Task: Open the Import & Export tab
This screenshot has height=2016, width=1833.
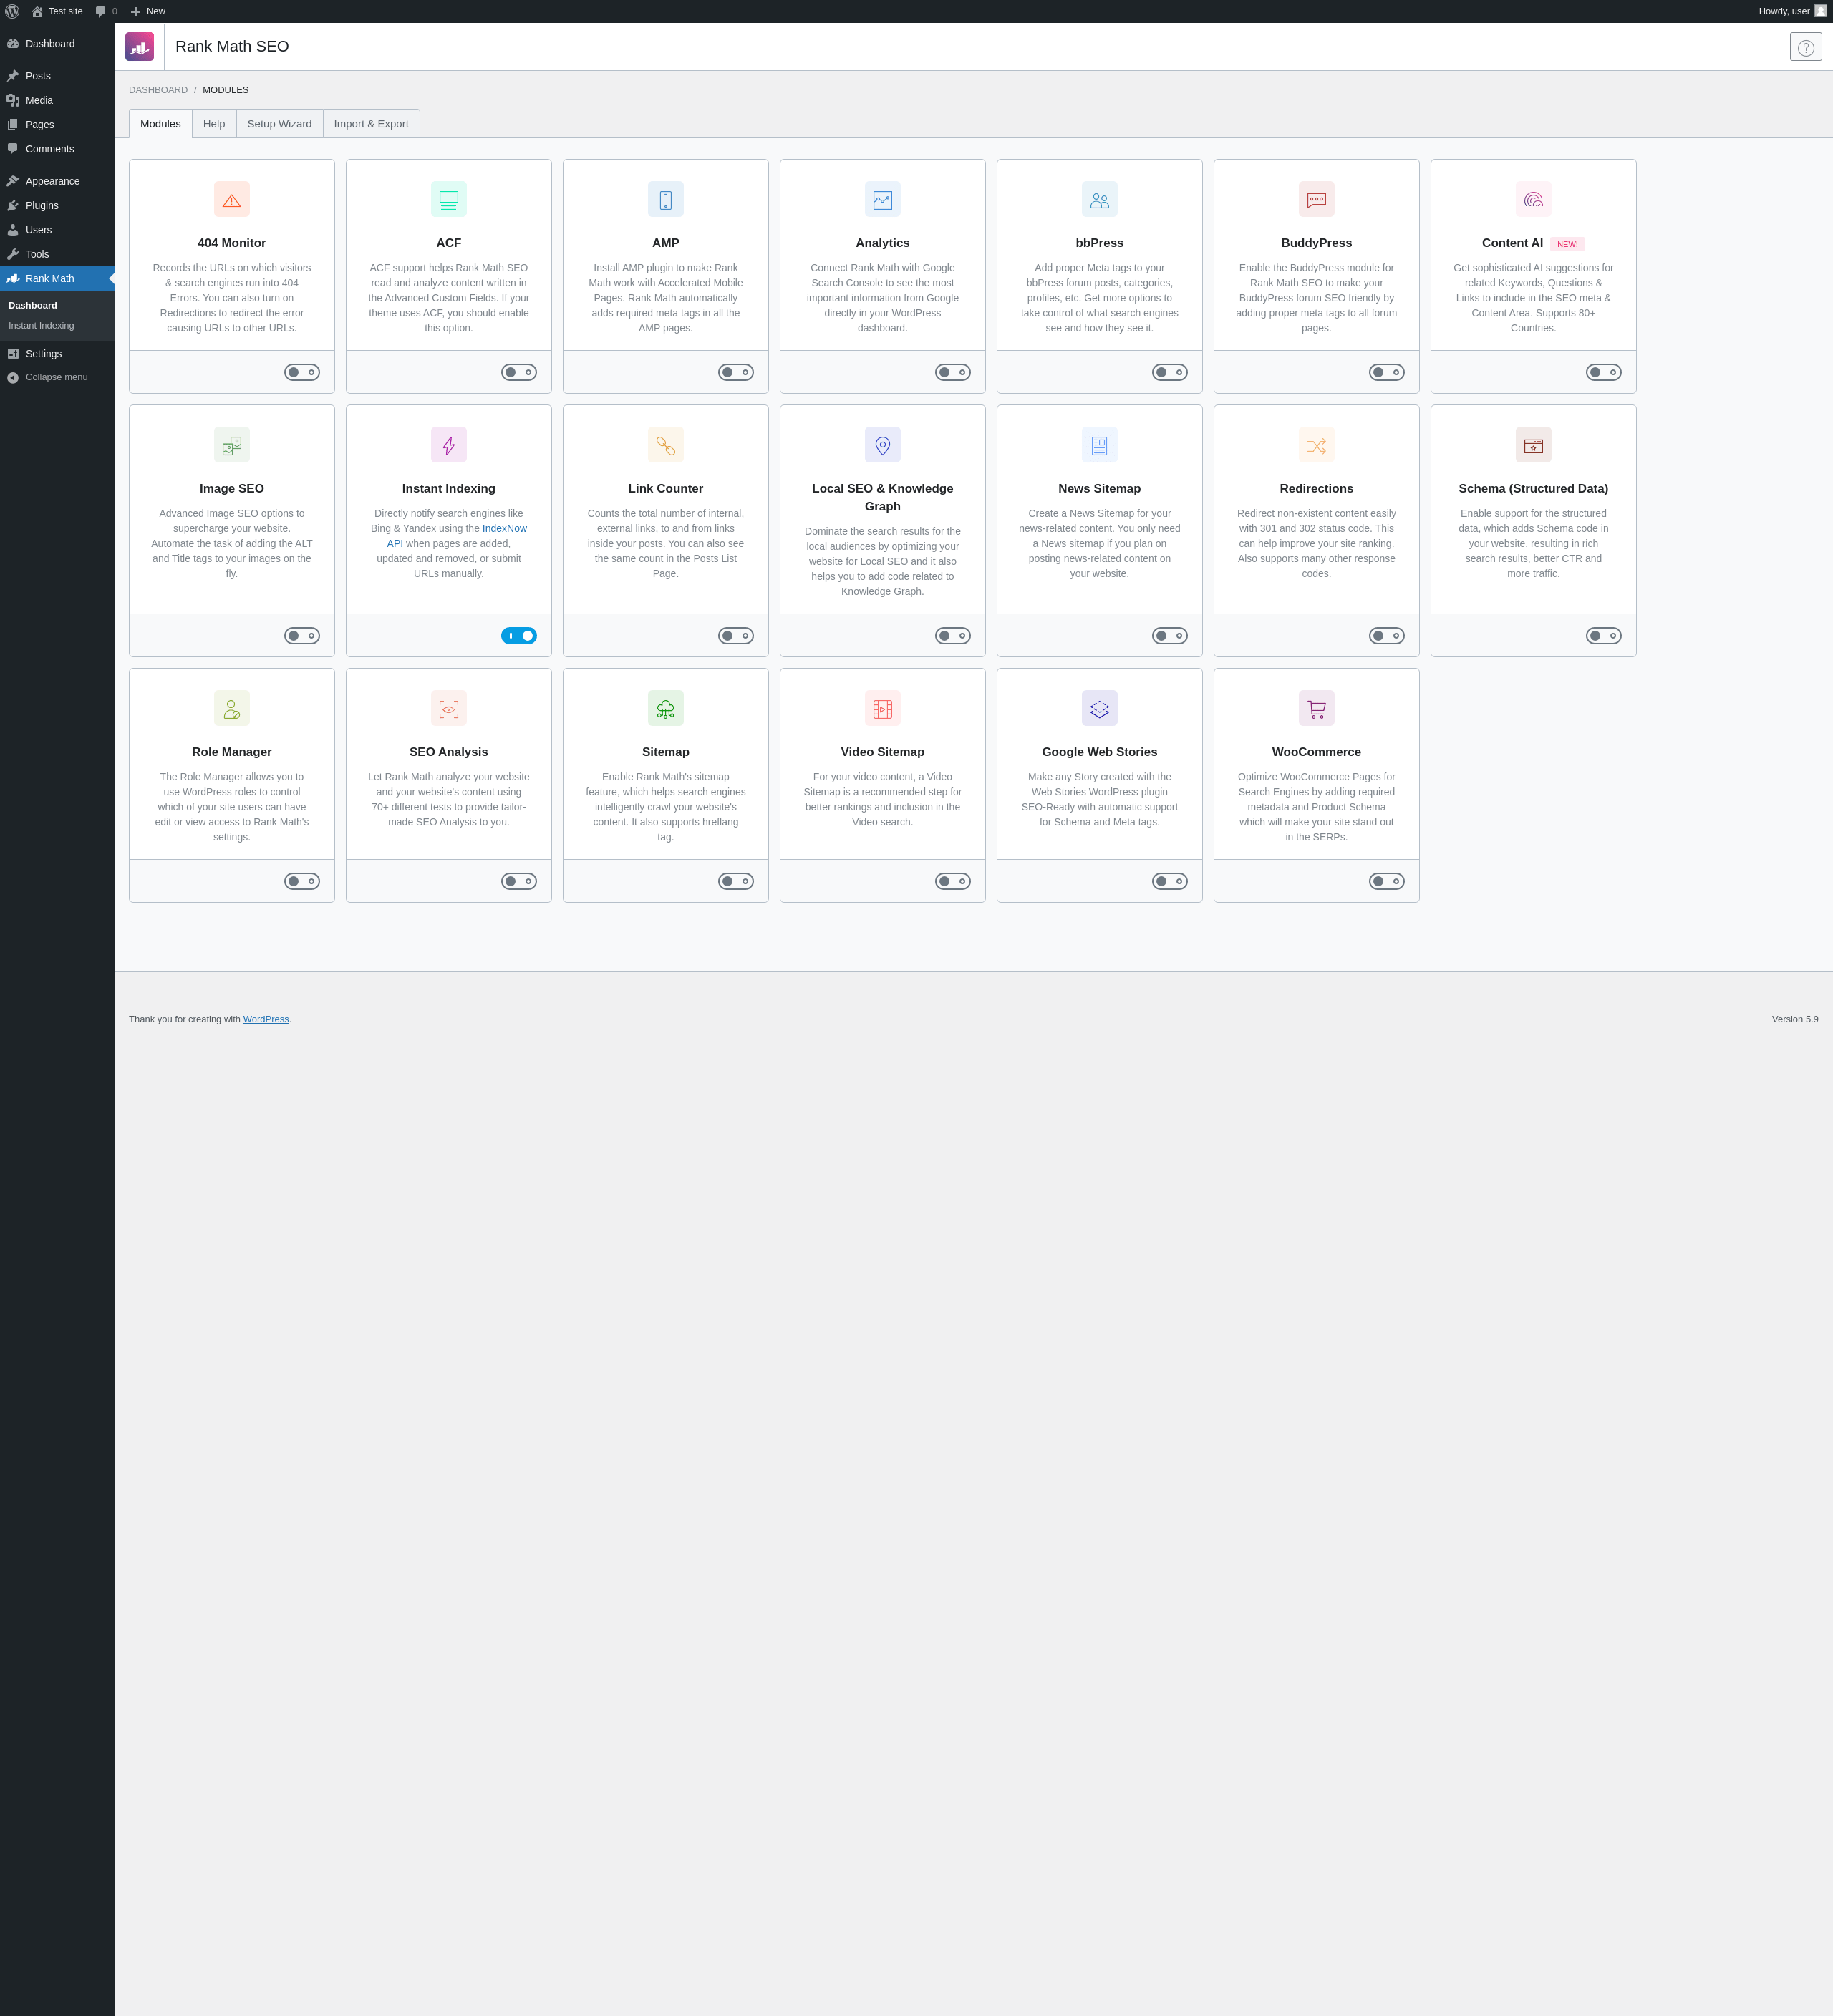Action: click(x=371, y=124)
